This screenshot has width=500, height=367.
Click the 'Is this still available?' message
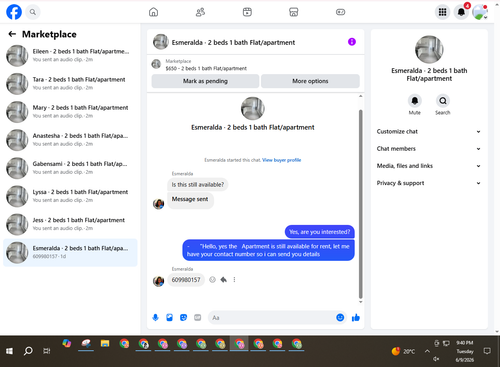click(198, 185)
